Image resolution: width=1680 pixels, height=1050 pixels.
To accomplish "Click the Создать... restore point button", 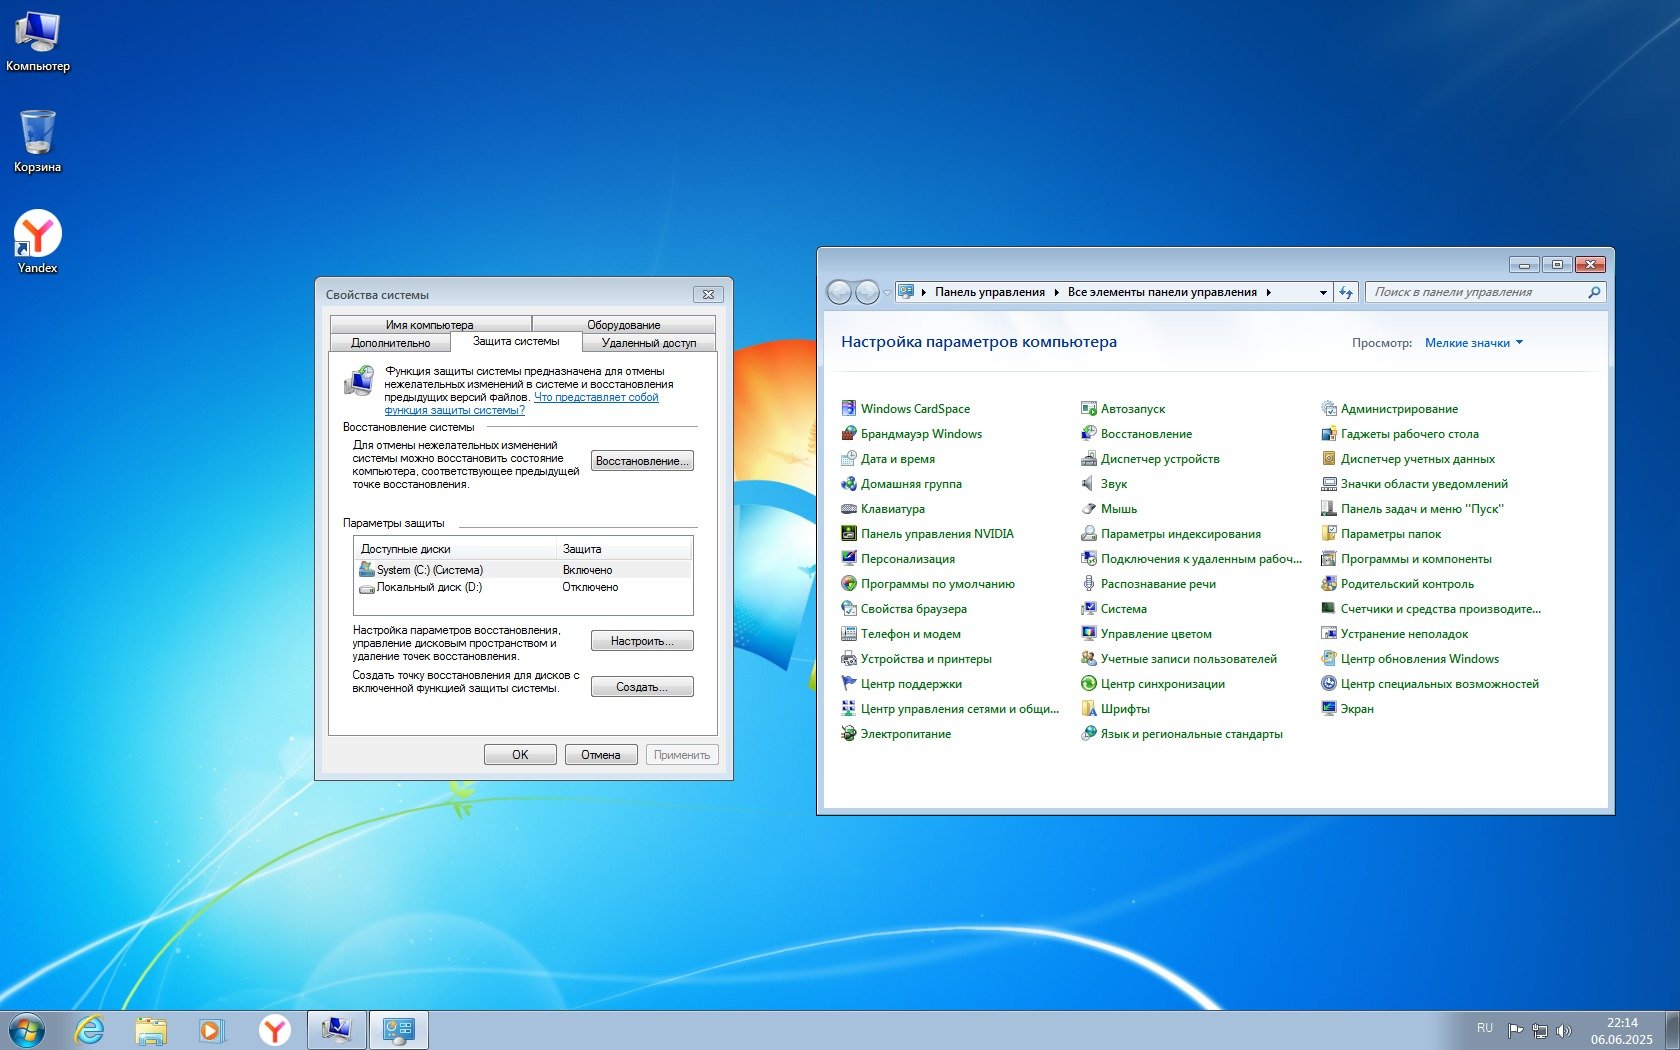I will (641, 687).
